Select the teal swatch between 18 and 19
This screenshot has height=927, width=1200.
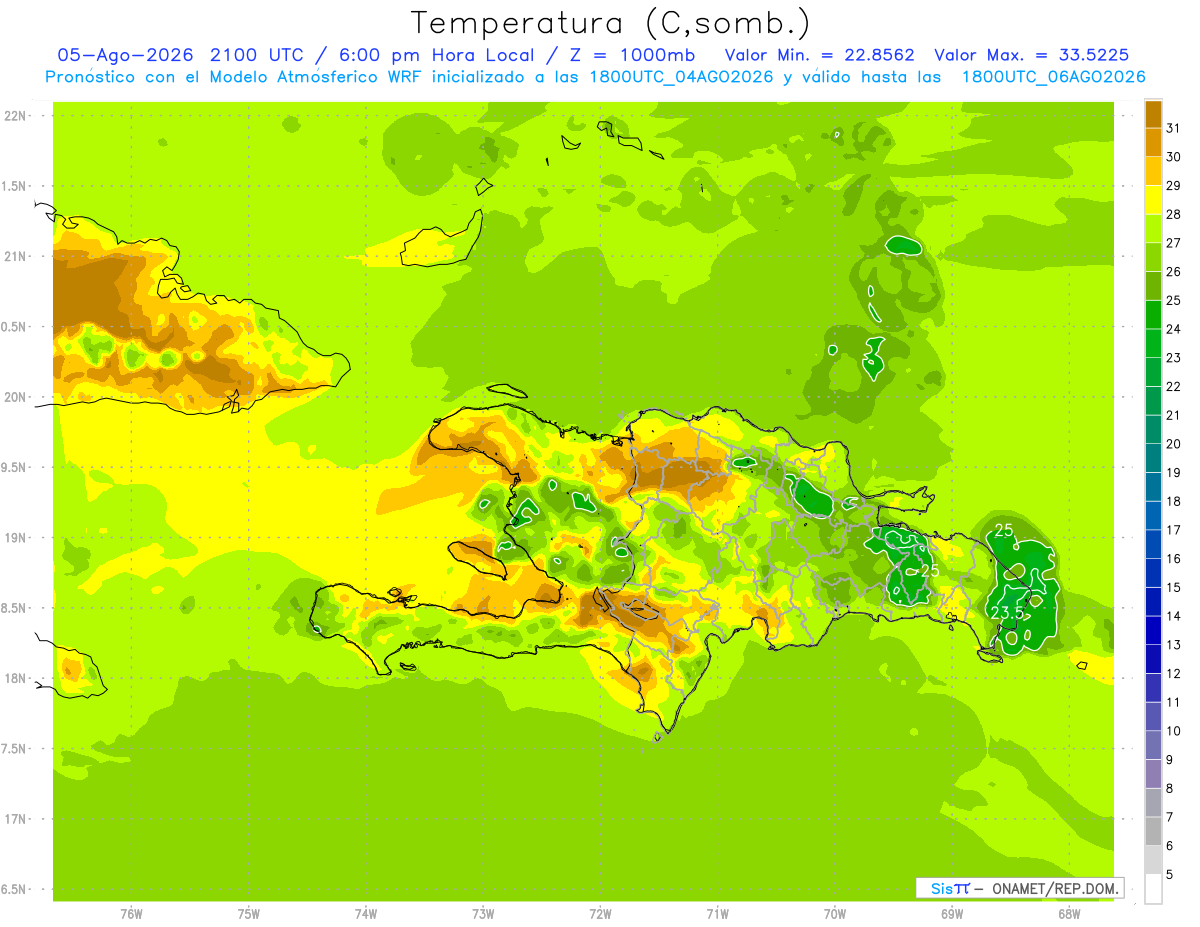point(1153,488)
